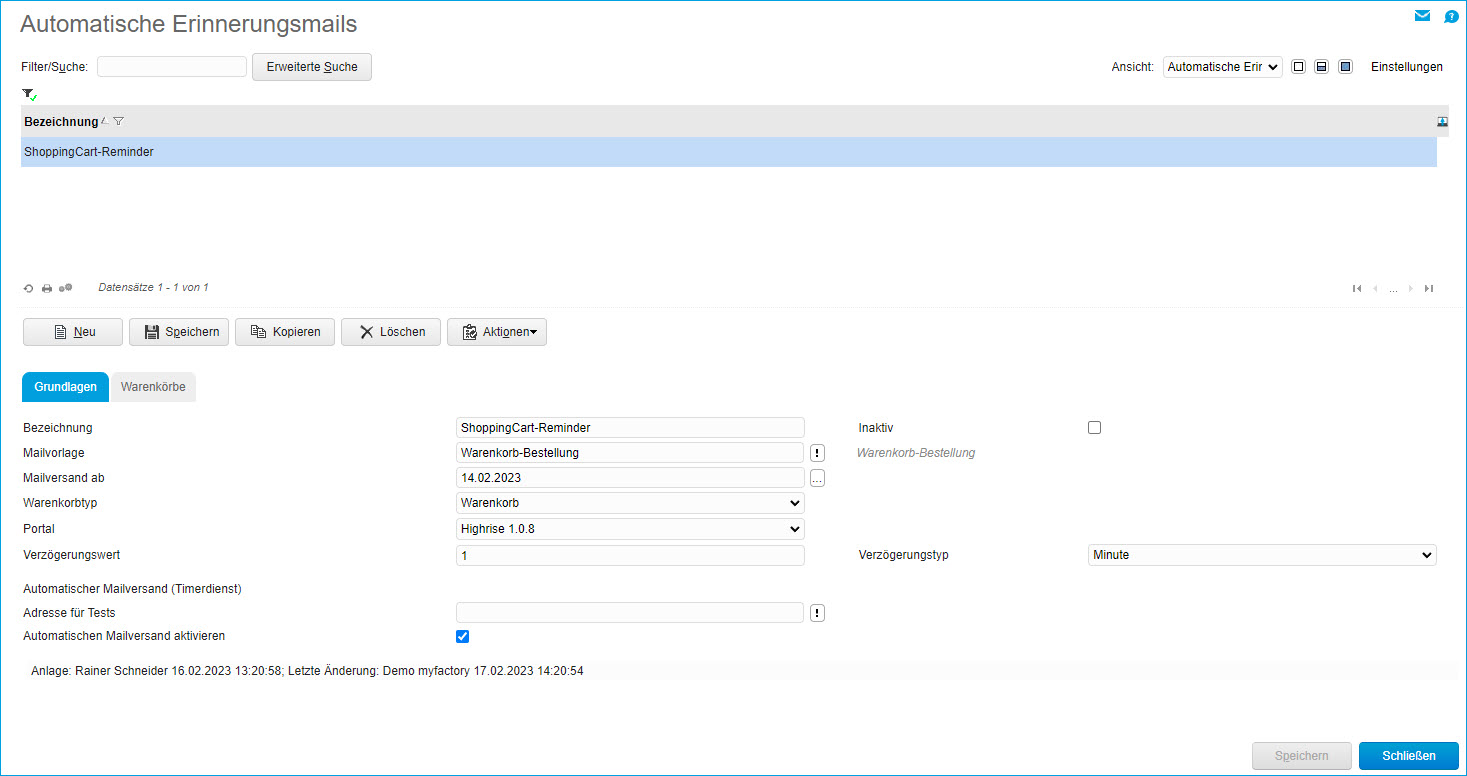Open the Warenkorbtyp dropdown
Image resolution: width=1467 pixels, height=776 pixels.
(x=630, y=503)
